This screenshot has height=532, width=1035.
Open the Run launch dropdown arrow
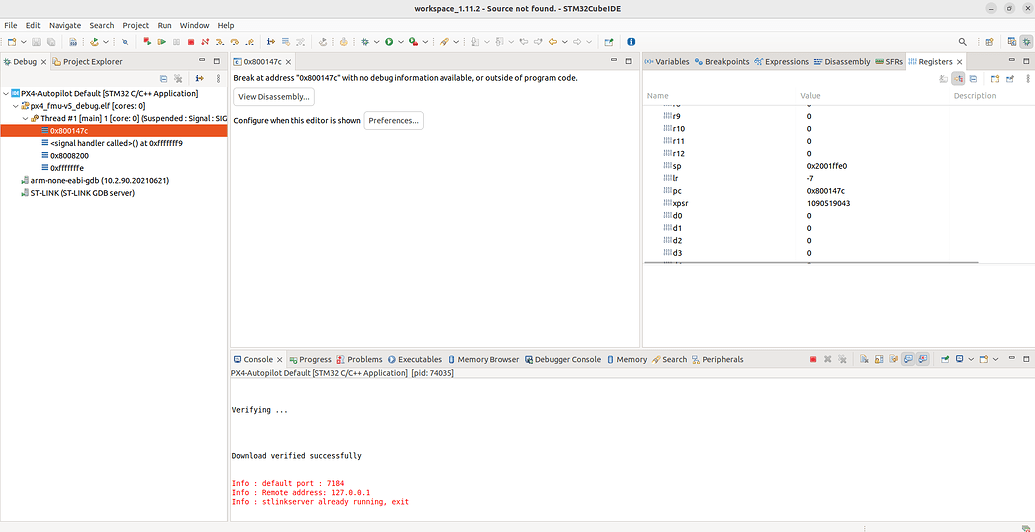point(401,42)
